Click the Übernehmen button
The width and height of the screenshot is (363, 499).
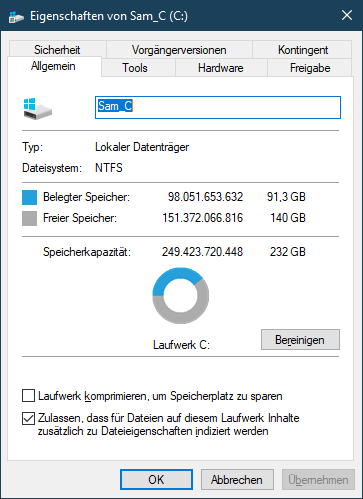(x=318, y=480)
